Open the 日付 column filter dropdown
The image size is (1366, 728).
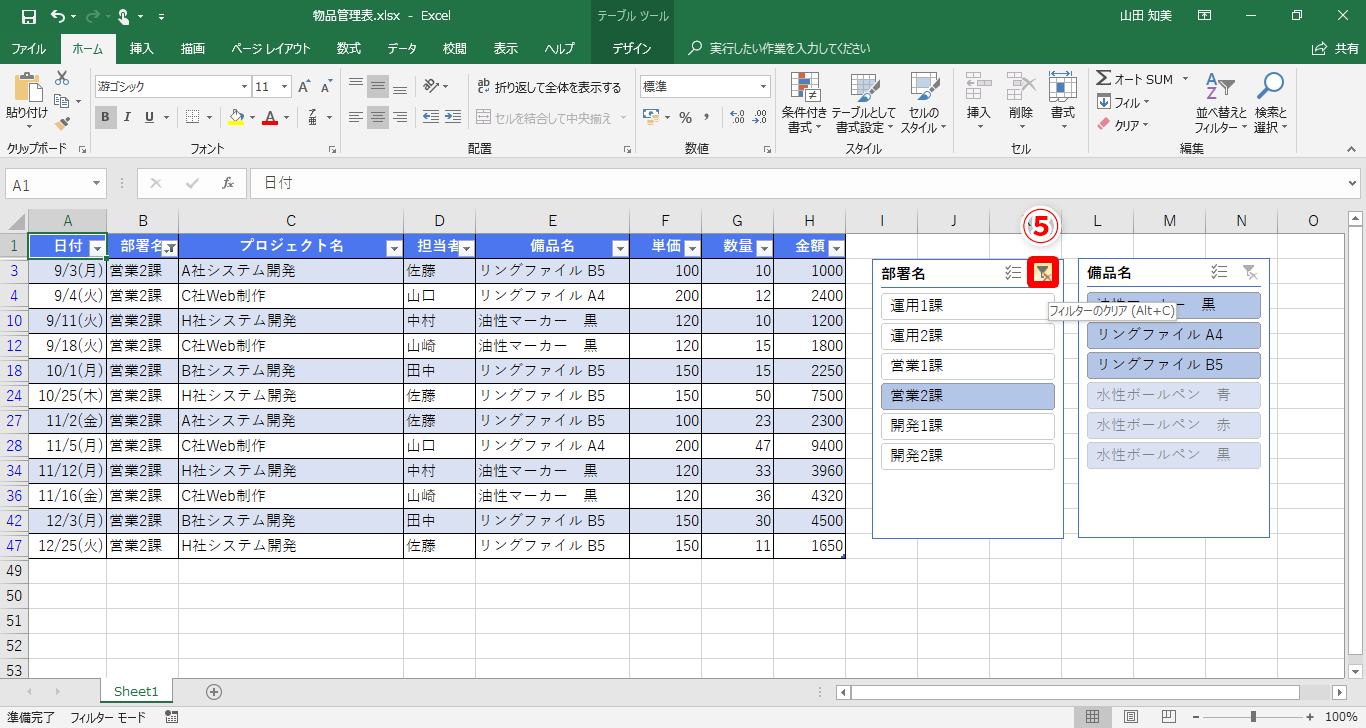[x=97, y=248]
